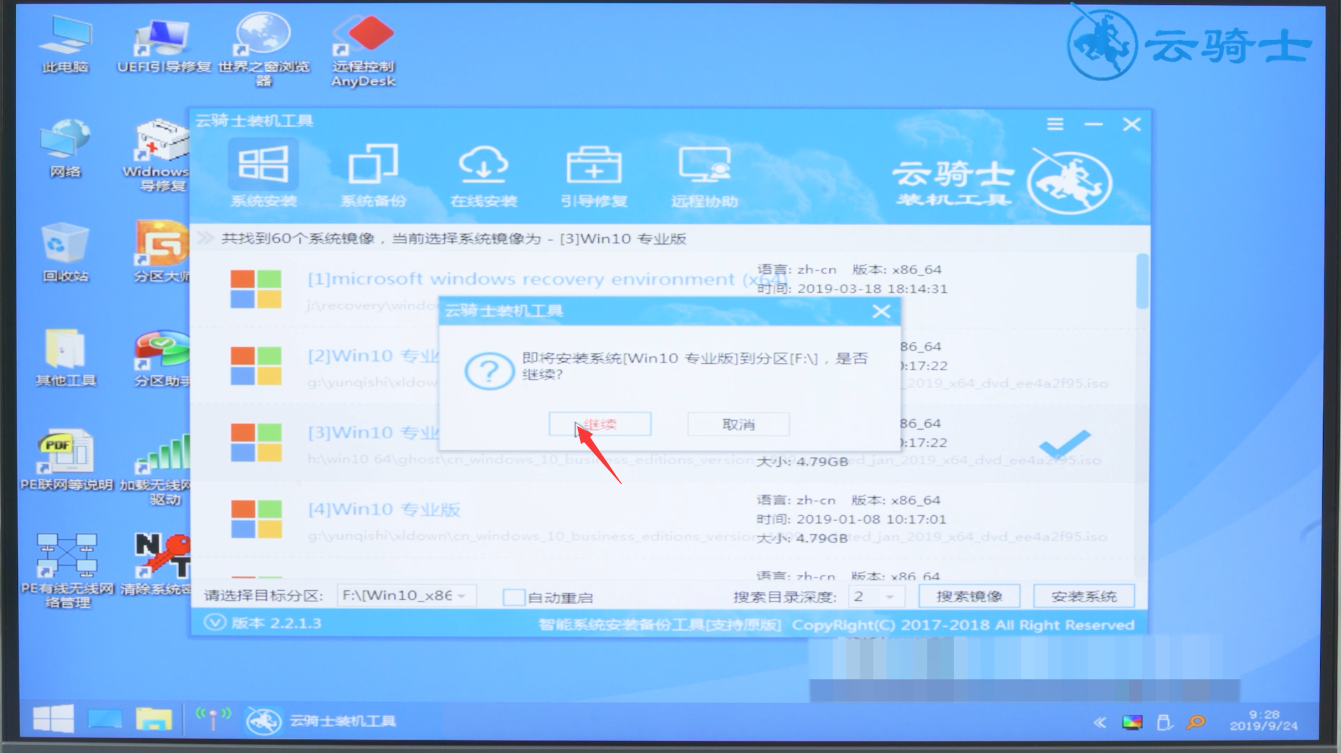Click the Windows logo beside the [2]Win10 entry
Viewport: 1341px width, 753px height.
(256, 365)
